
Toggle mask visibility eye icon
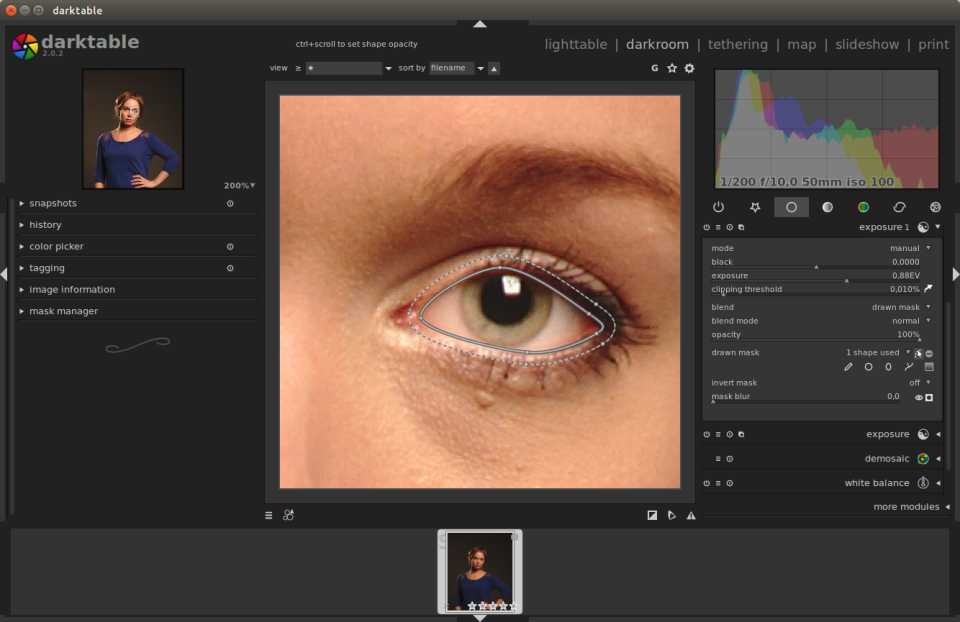pyautogui.click(x=918, y=397)
